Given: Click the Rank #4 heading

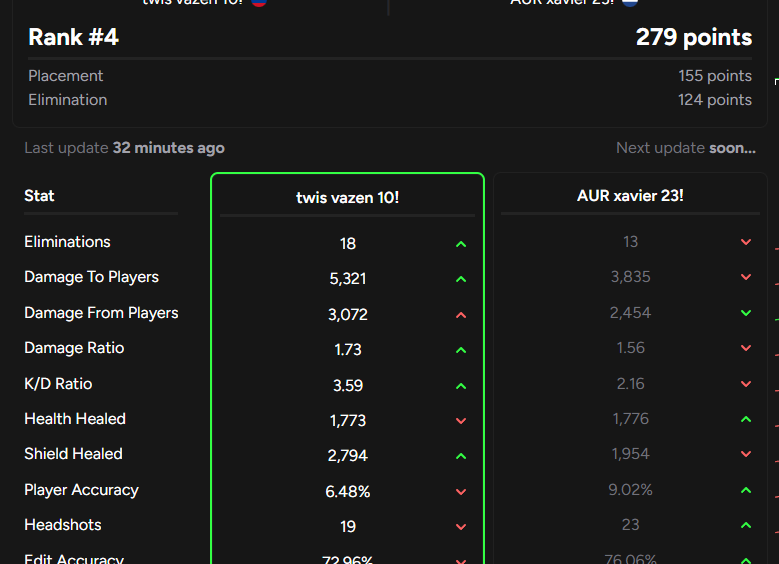Looking at the screenshot, I should [x=74, y=37].
